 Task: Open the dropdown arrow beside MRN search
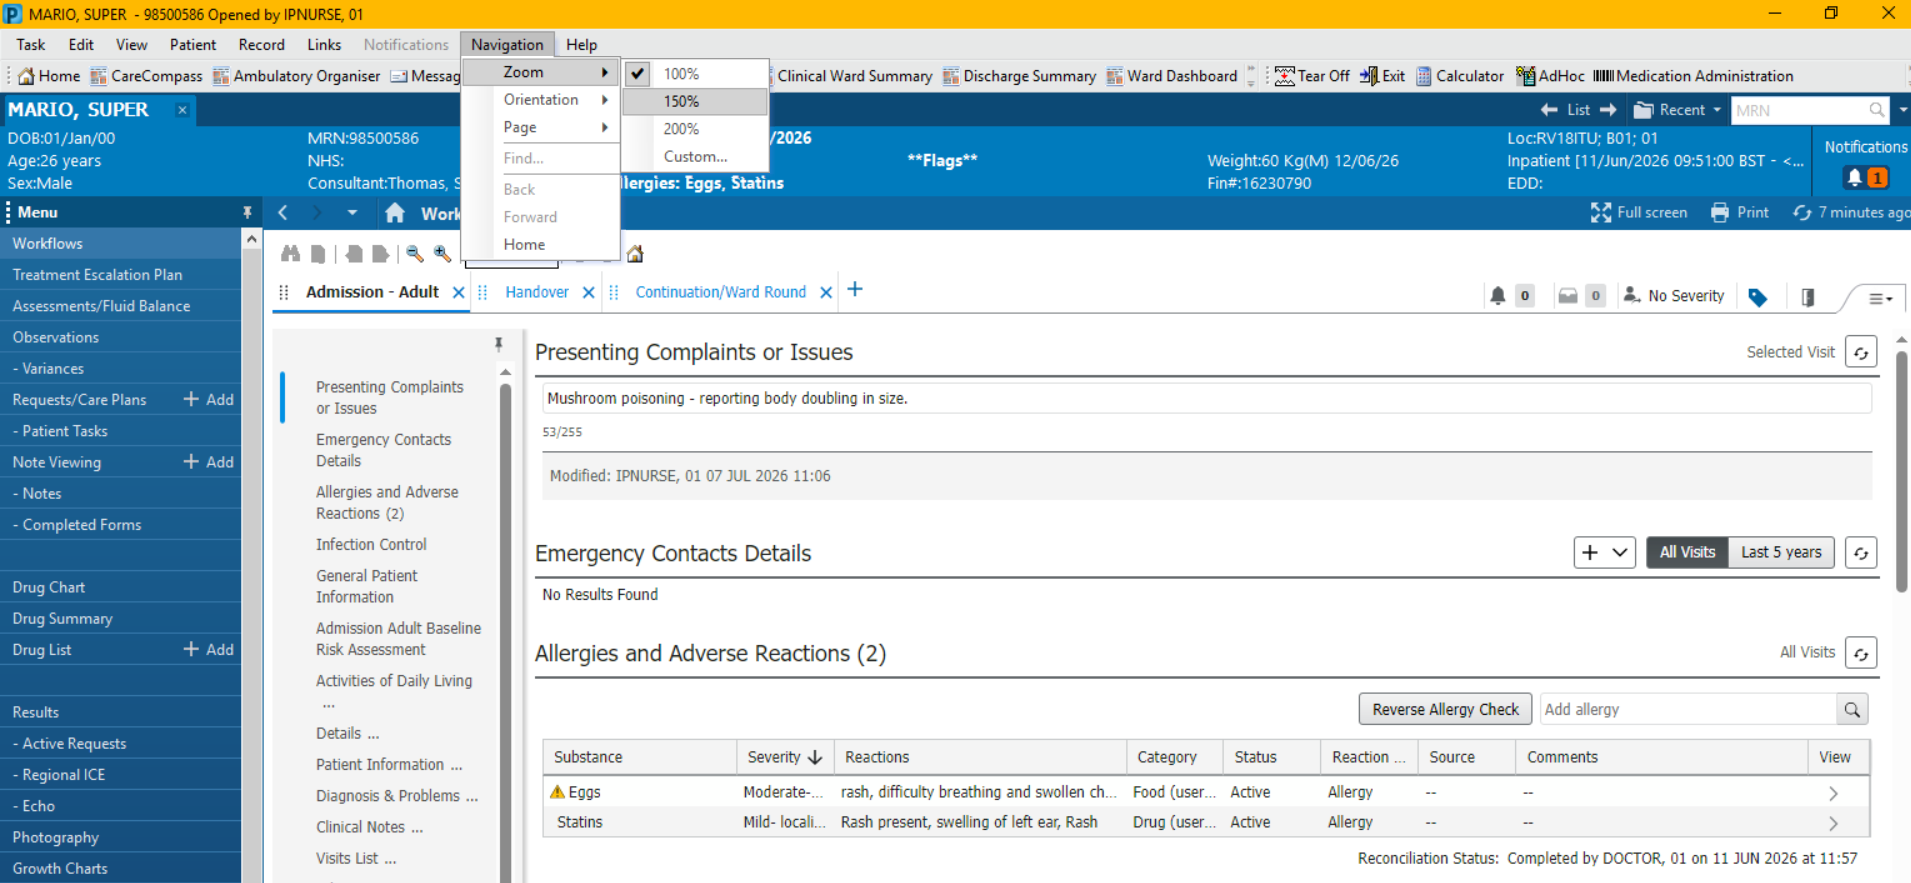tap(1903, 110)
